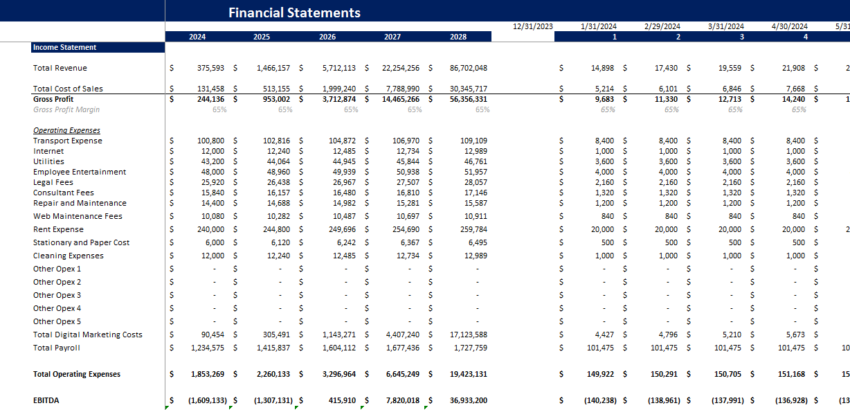Click the 1,234,575 payroll value
The width and height of the screenshot is (850, 410).
coord(209,348)
